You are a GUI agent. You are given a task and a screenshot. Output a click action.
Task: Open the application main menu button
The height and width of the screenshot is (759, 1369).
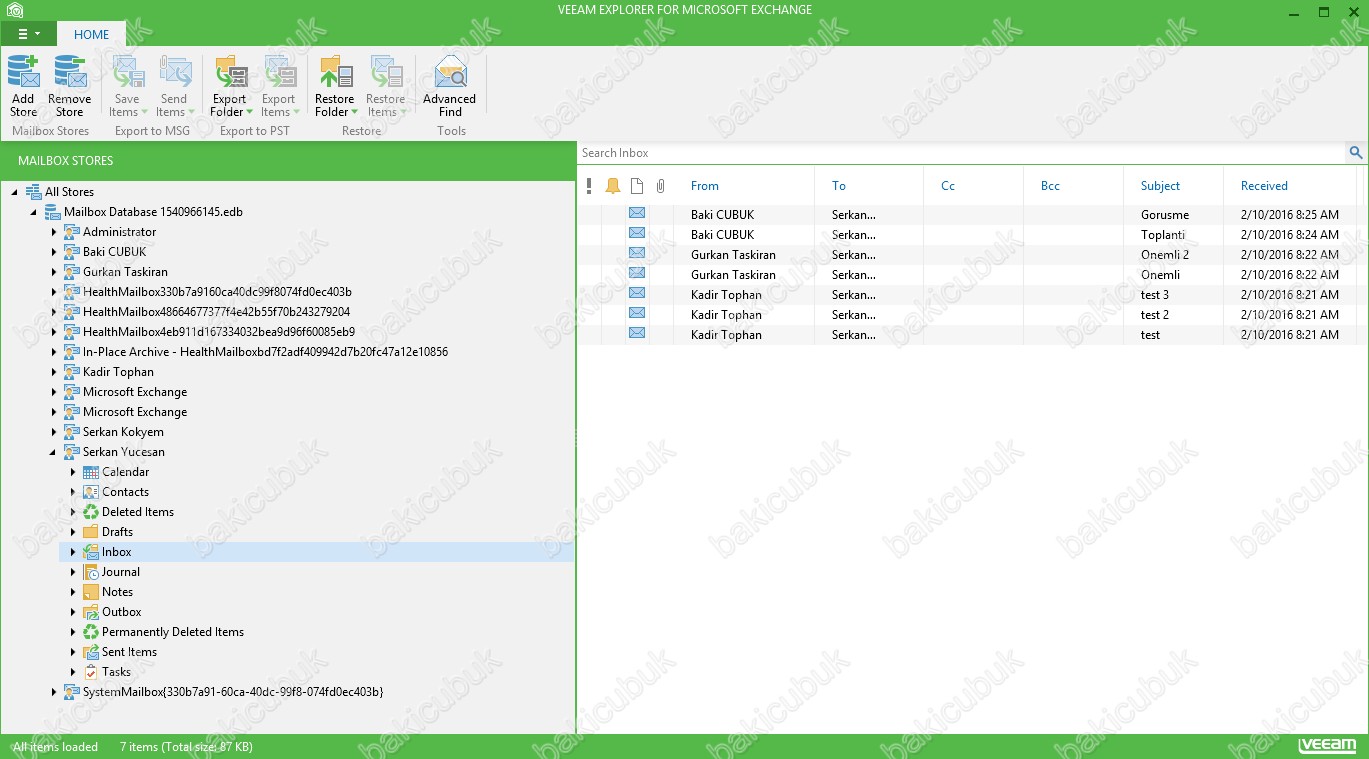pos(28,33)
